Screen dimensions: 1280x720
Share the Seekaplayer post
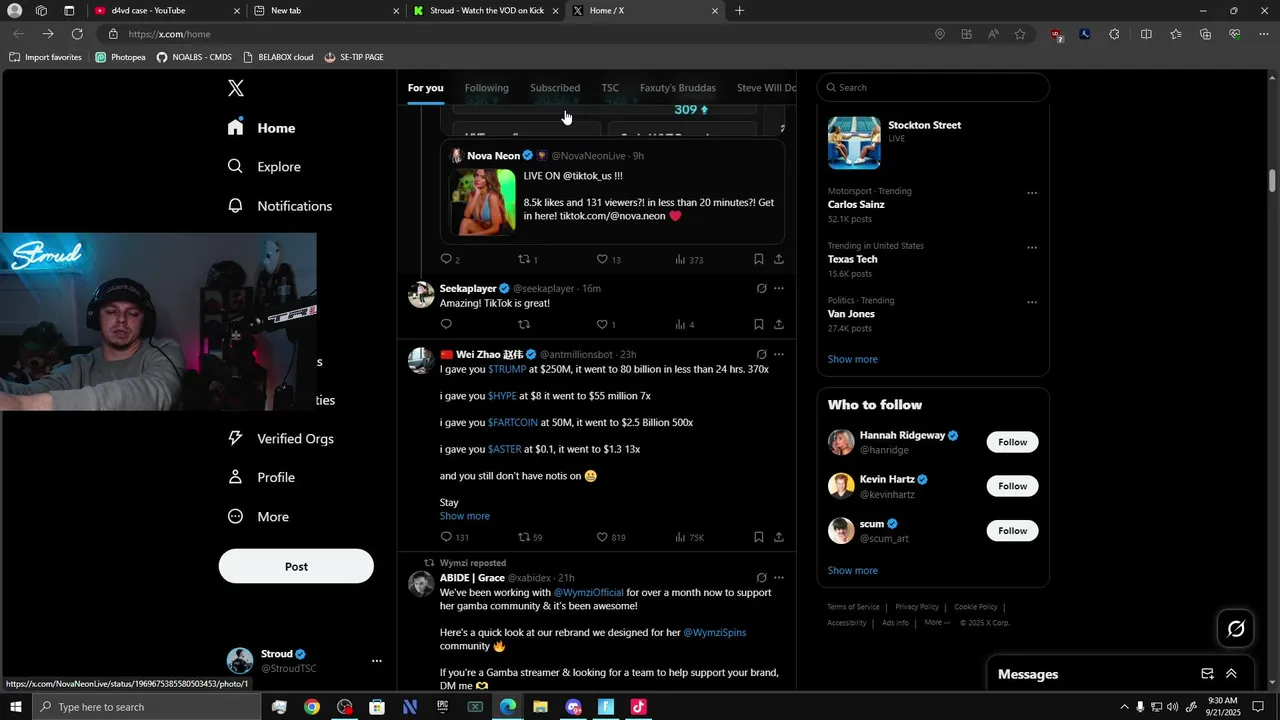[x=779, y=324]
